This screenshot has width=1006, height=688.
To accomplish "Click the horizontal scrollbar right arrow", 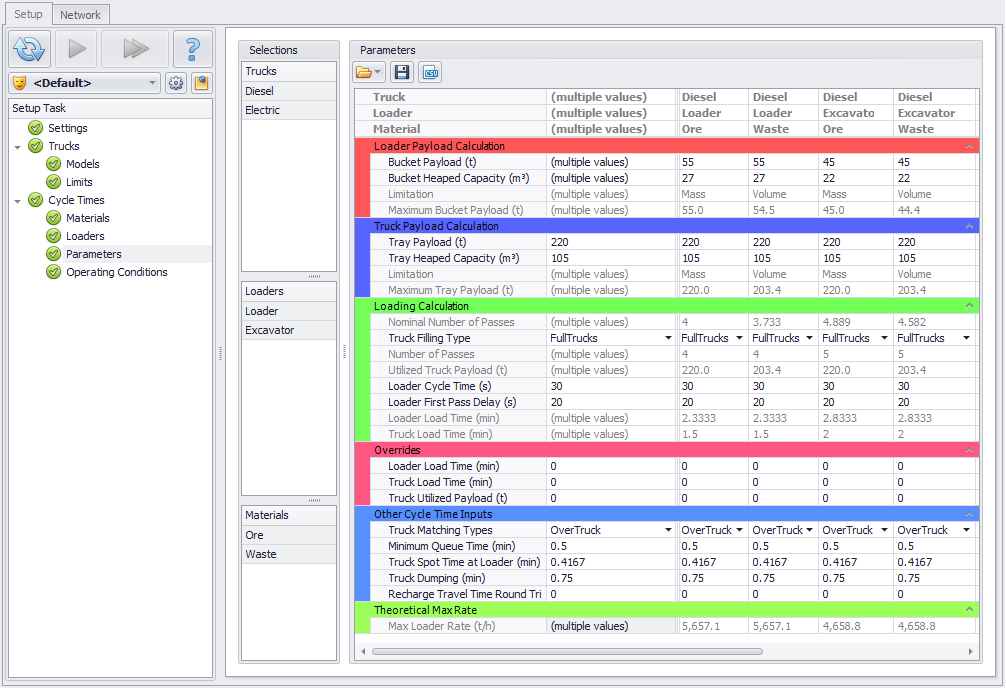I will (971, 651).
